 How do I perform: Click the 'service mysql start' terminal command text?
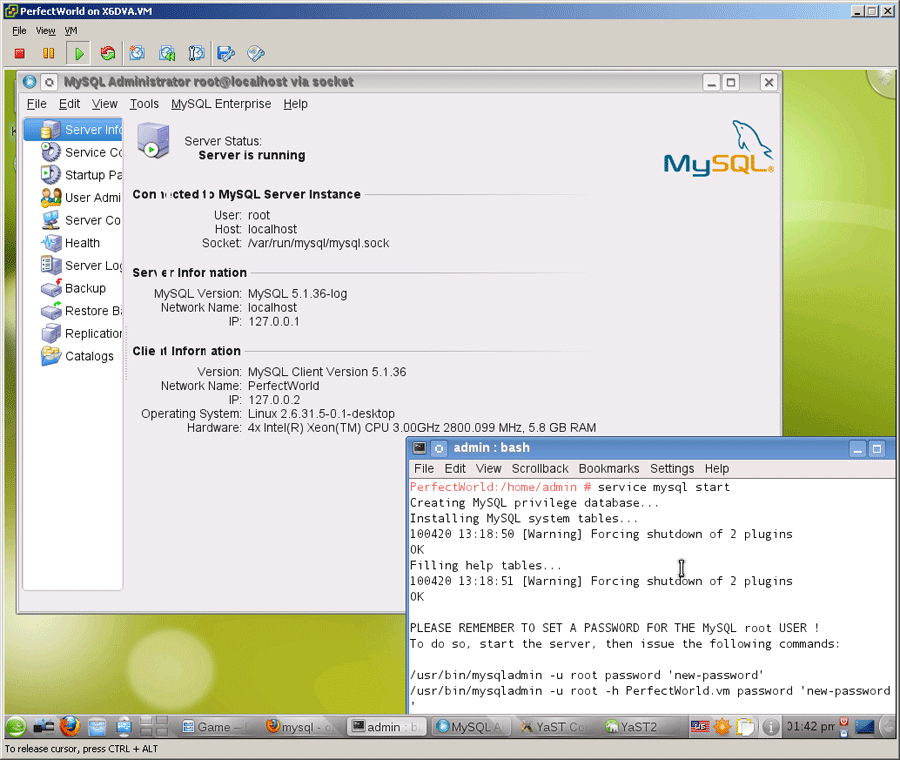point(664,487)
